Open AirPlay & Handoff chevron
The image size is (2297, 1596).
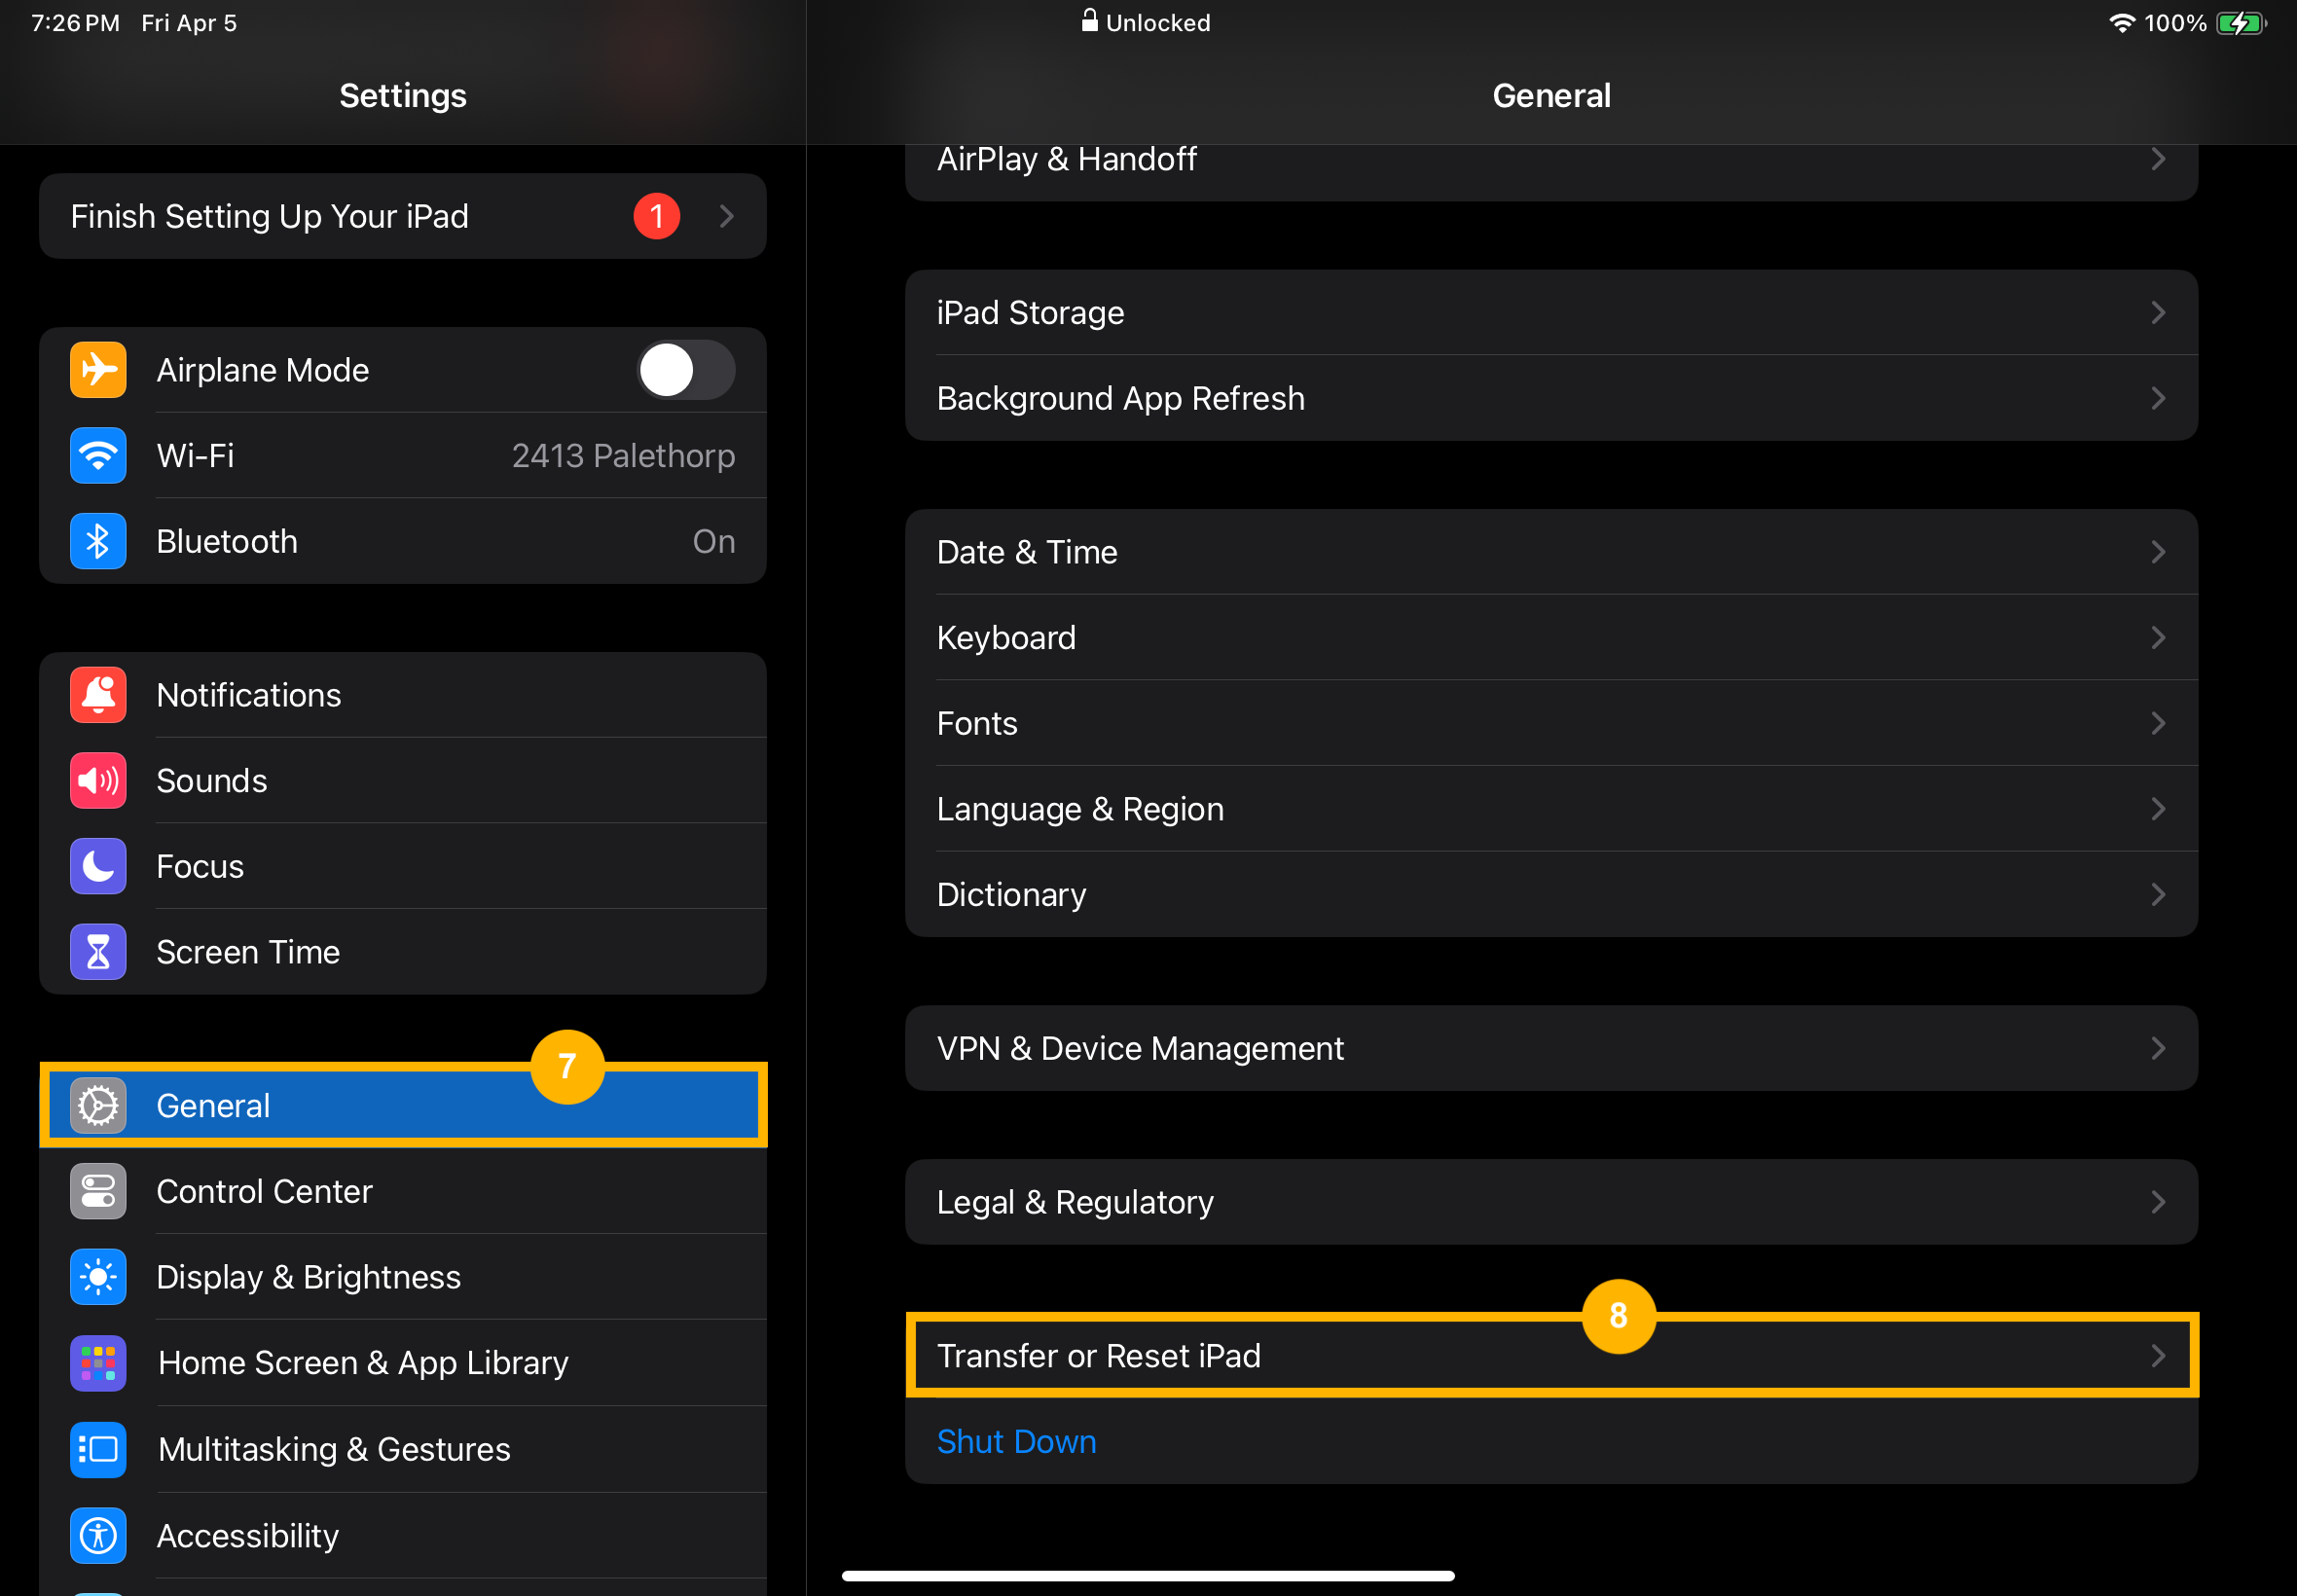2158,159
